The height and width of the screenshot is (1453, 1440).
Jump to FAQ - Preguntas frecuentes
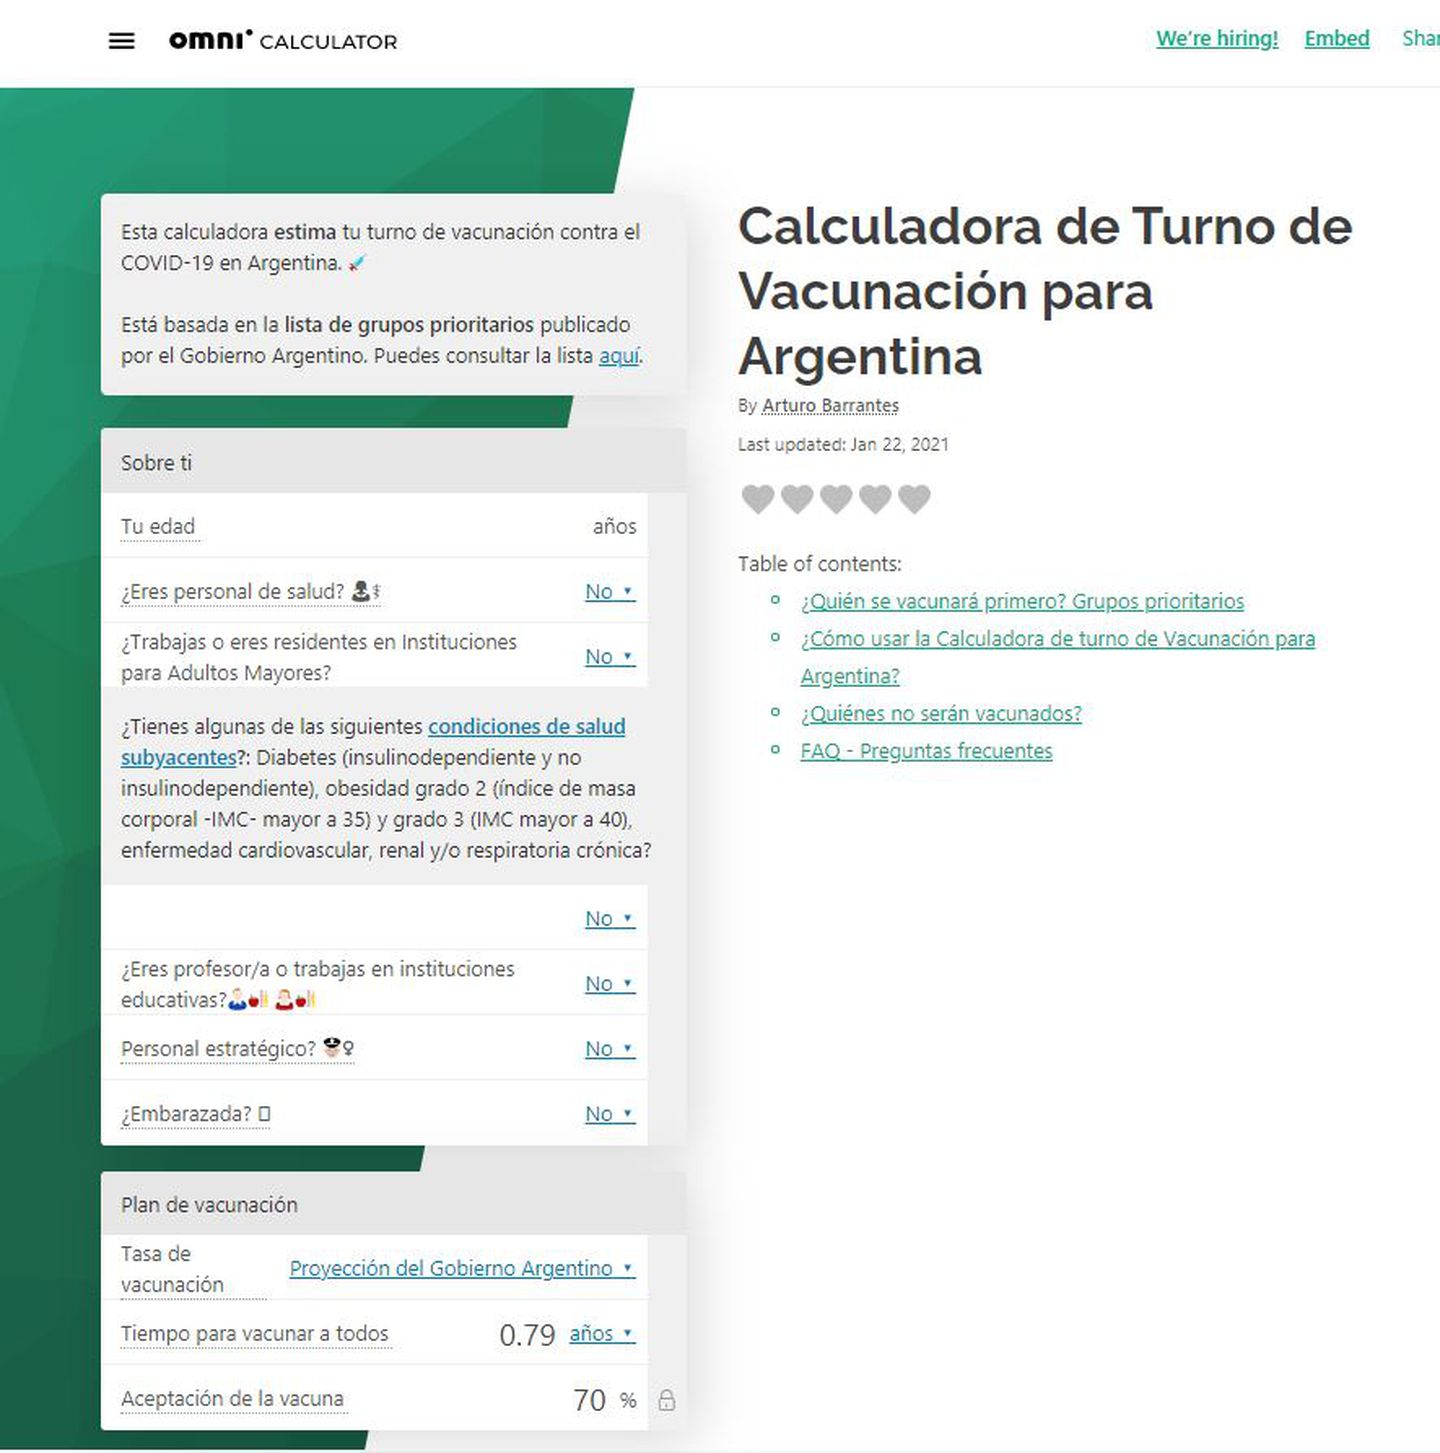[926, 750]
